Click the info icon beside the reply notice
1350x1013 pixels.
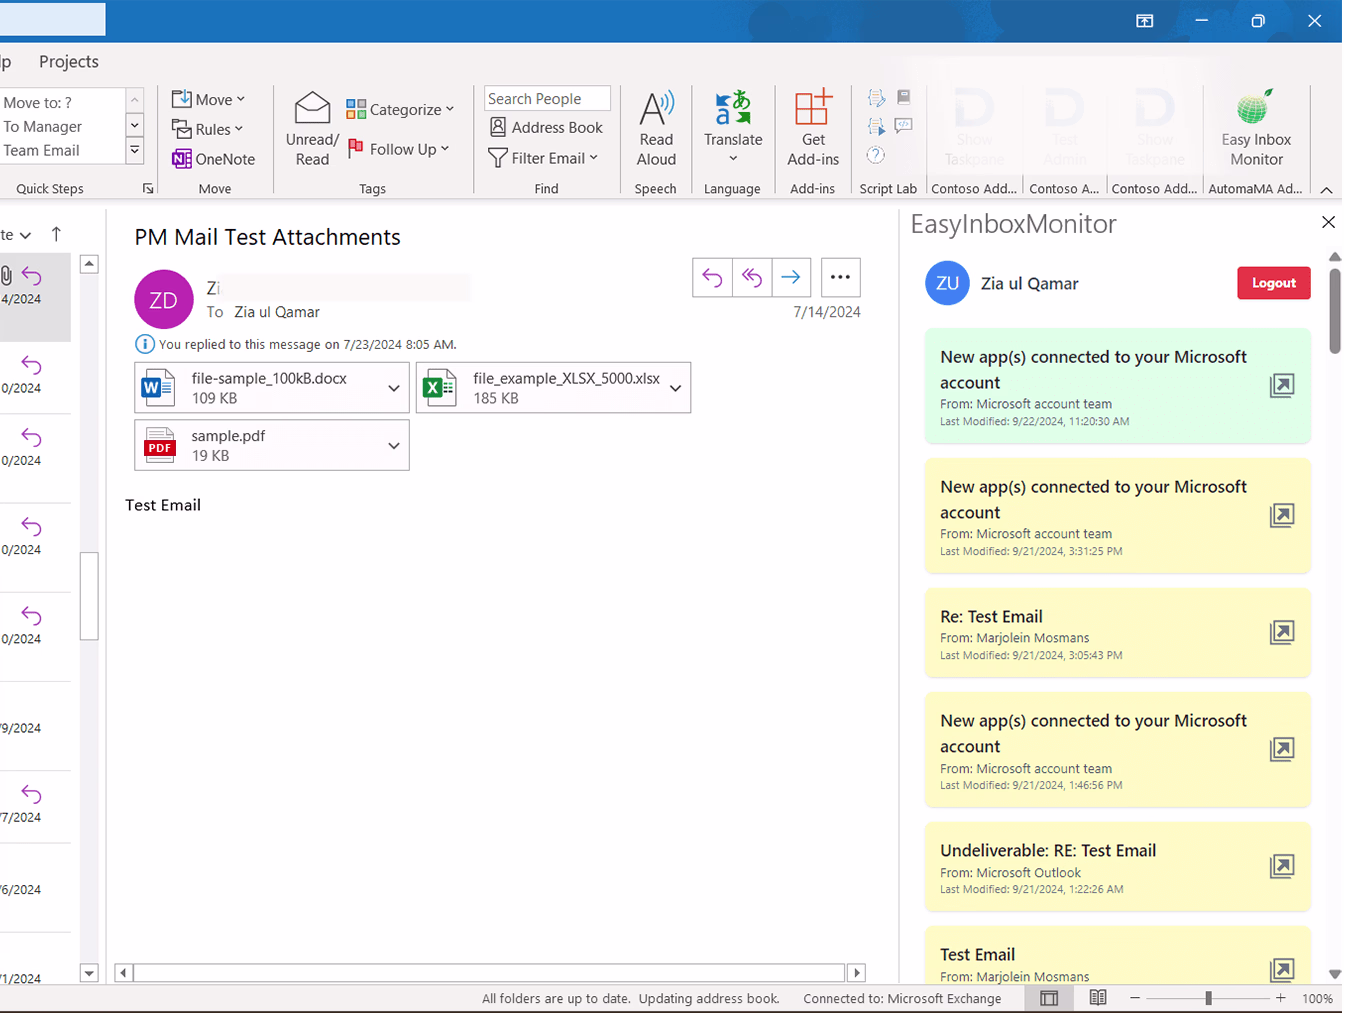[145, 344]
